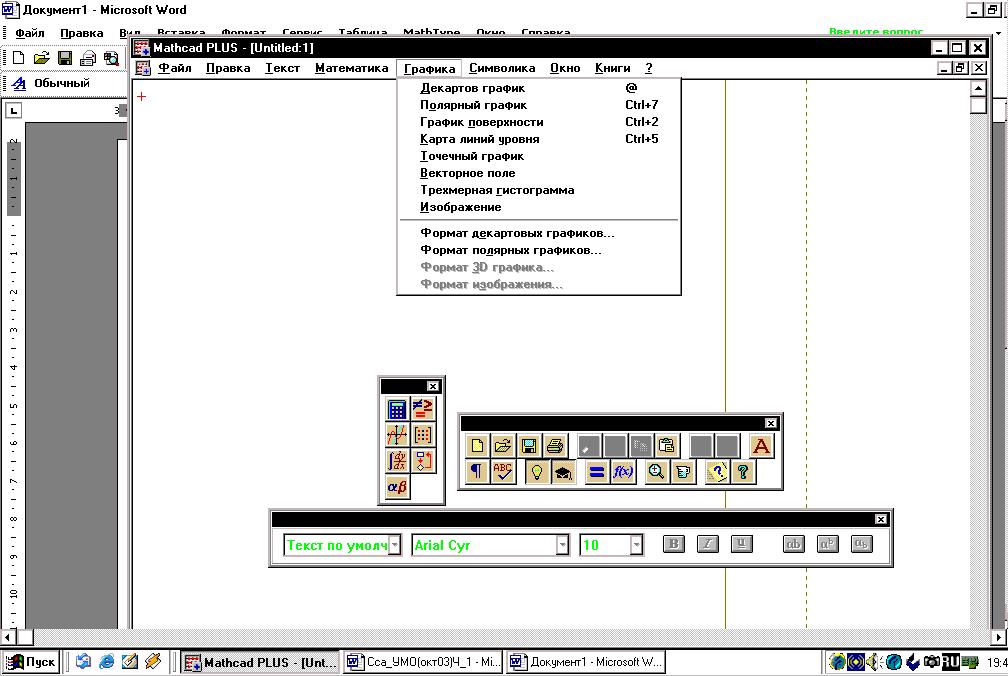Toggle normal text ab button
This screenshot has height=676, width=1008.
pos(794,544)
